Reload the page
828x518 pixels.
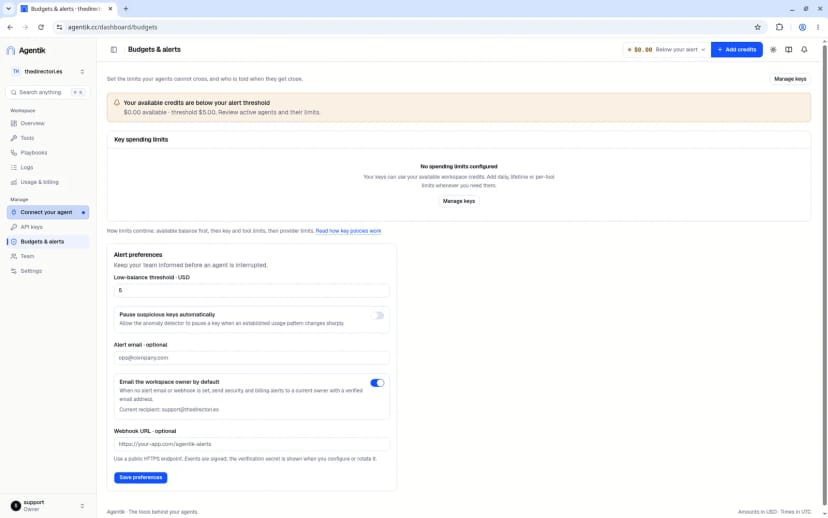(x=41, y=27)
